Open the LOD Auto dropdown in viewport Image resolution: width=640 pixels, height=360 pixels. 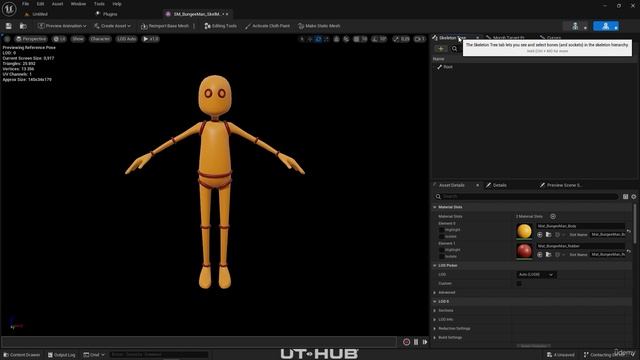click(127, 39)
